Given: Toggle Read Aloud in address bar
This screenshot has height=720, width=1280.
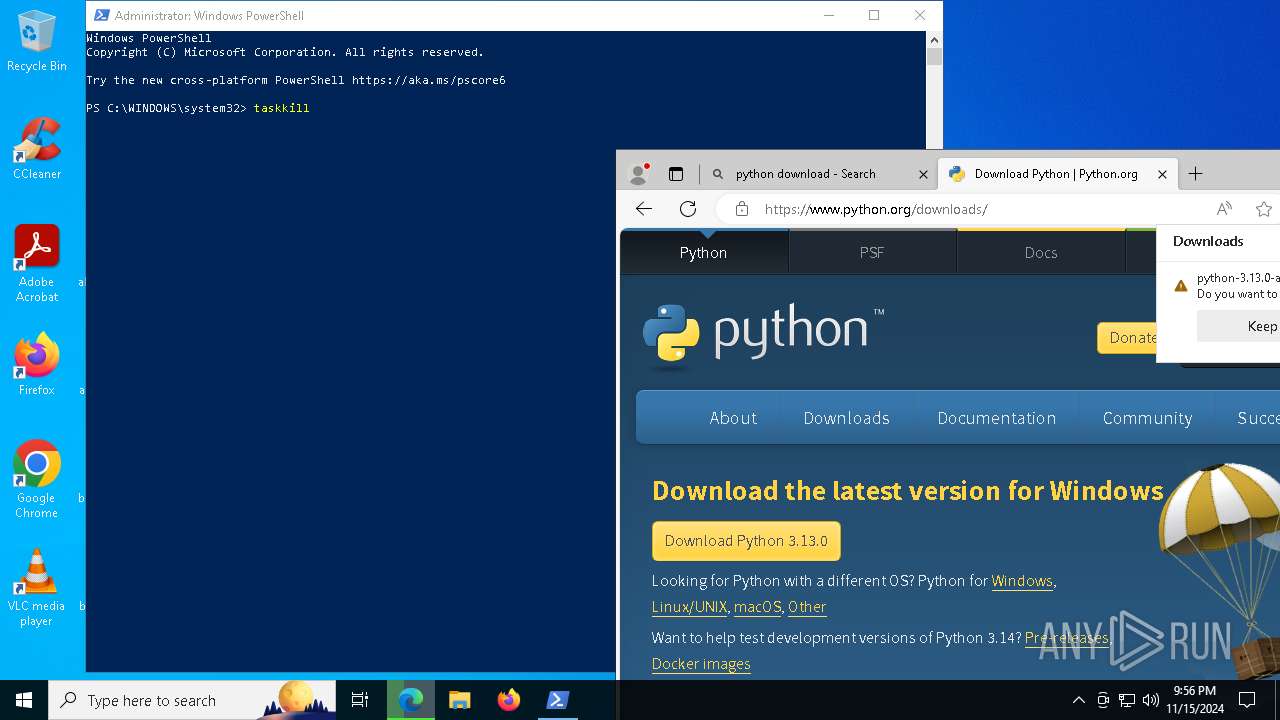Looking at the screenshot, I should click(x=1224, y=209).
